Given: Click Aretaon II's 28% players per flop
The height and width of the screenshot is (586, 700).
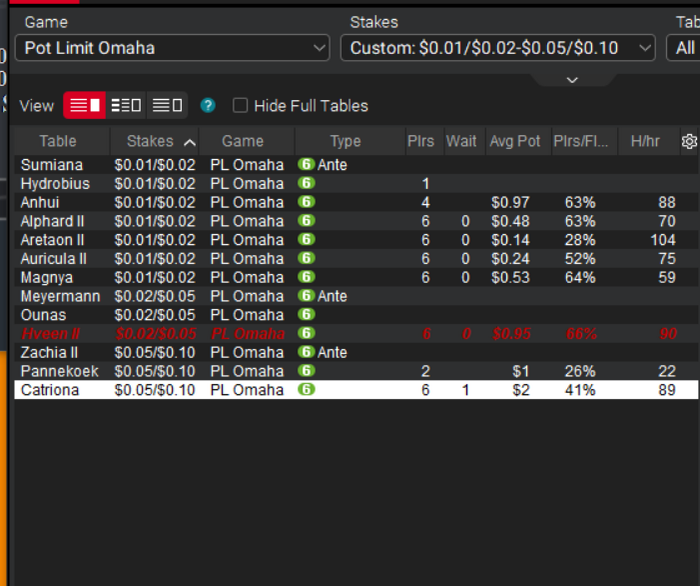Looking at the screenshot, I should click(580, 240).
